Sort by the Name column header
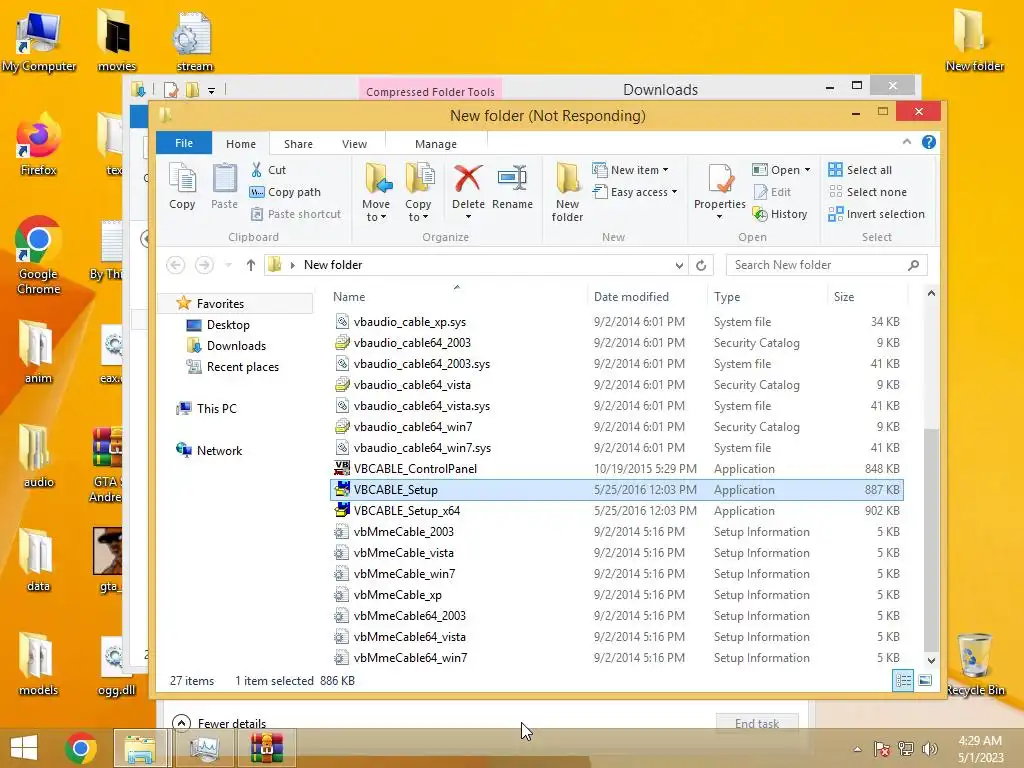This screenshot has width=1024, height=768. [x=457, y=296]
